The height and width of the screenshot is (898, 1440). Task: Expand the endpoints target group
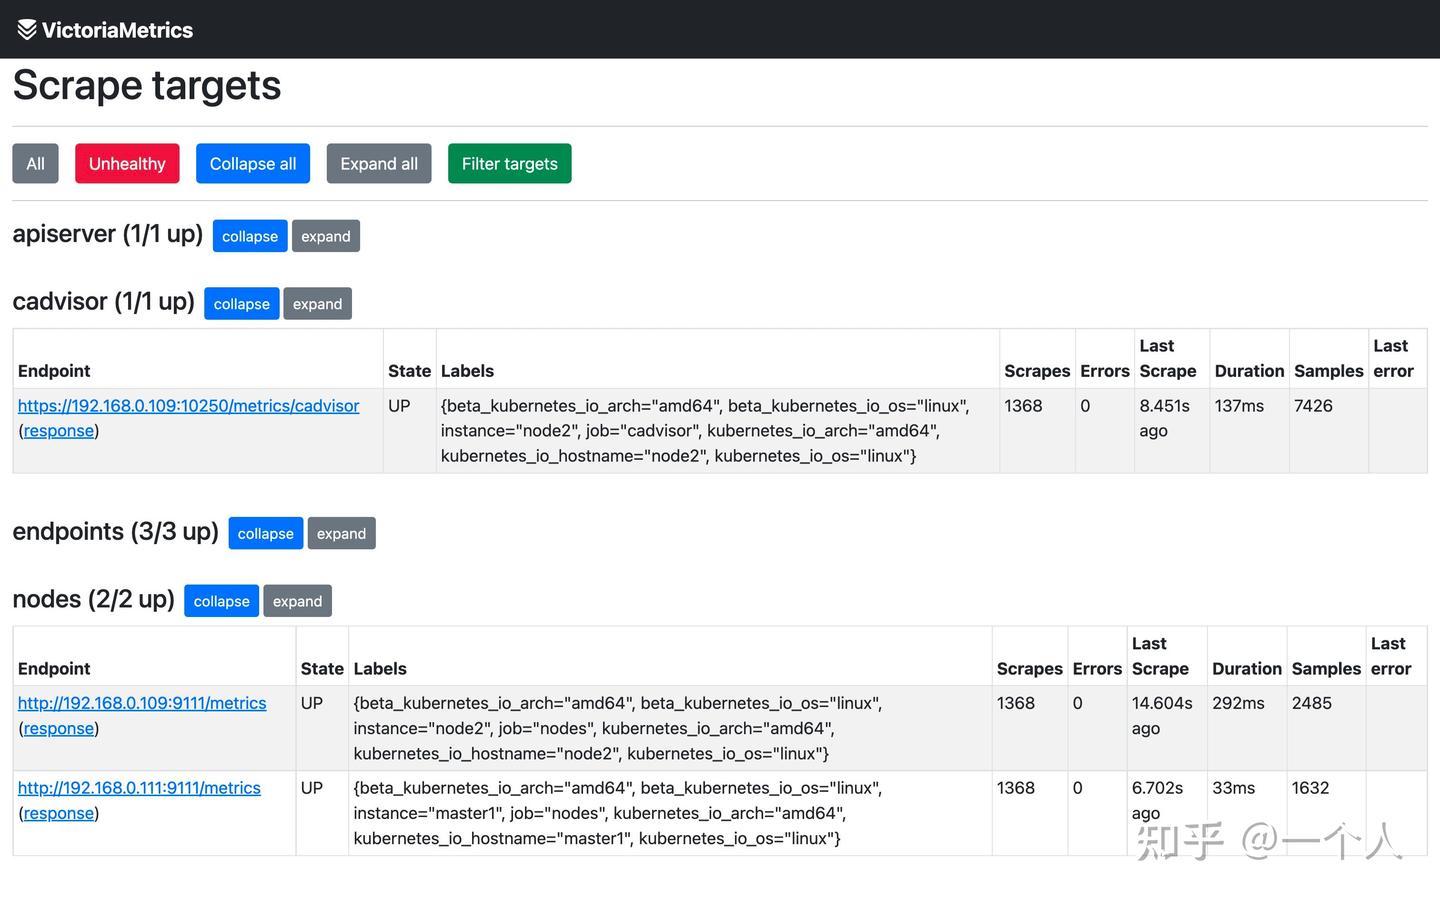(341, 534)
